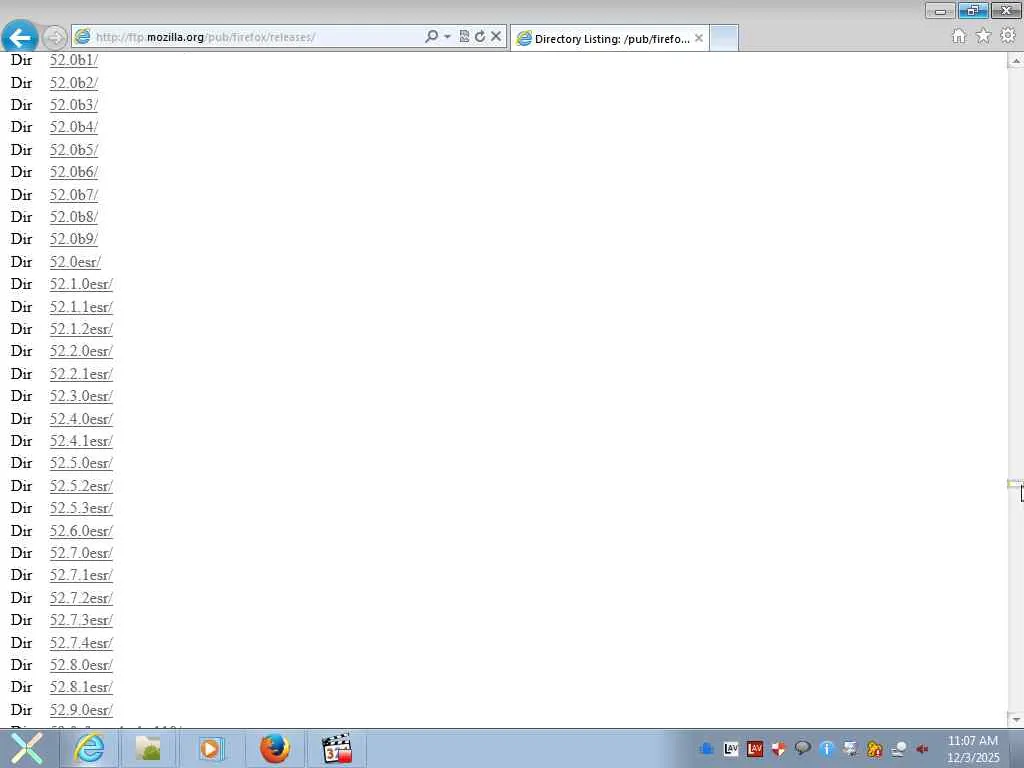1024x768 pixels.
Task: Open a new blank tab
Action: click(724, 38)
